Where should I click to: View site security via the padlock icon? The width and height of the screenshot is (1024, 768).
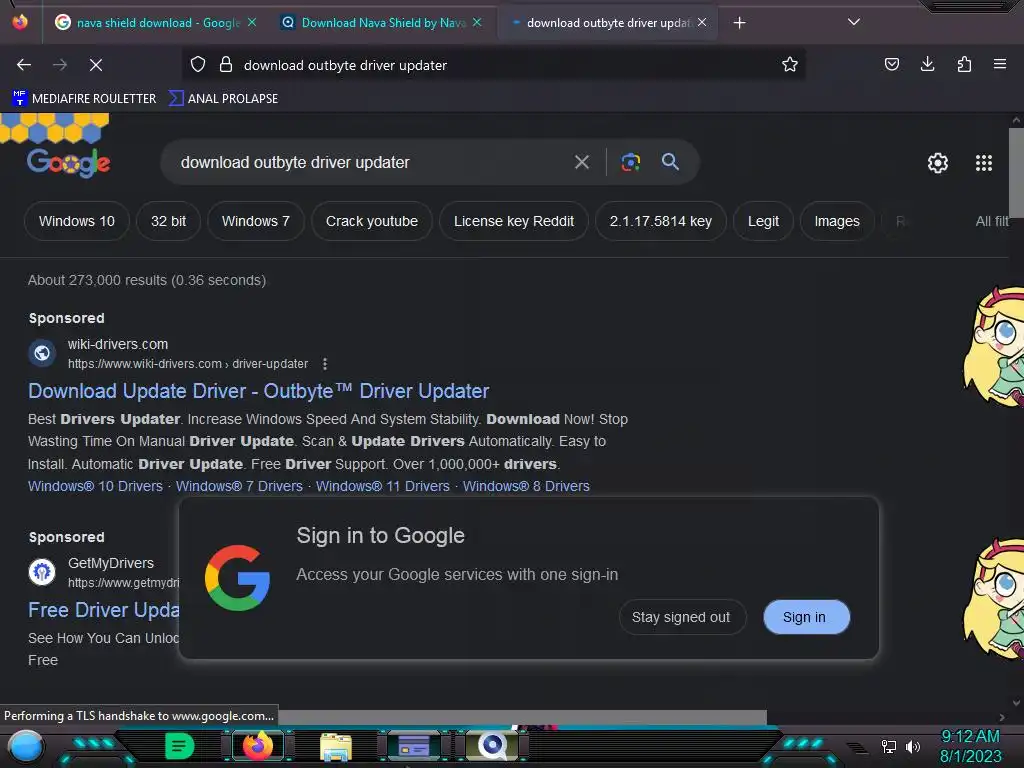point(226,64)
